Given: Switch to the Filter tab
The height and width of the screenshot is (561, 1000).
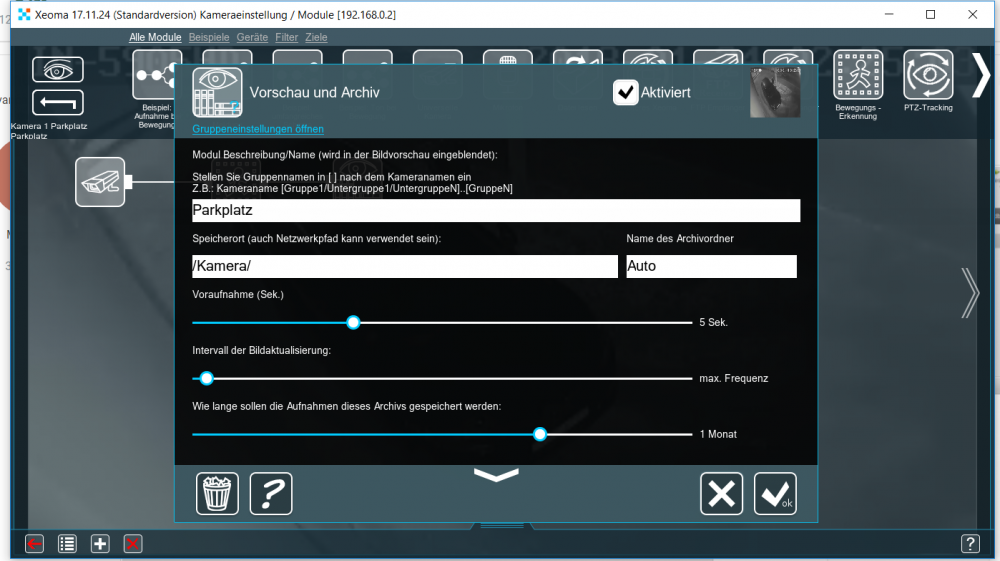Looking at the screenshot, I should click(x=286, y=38).
